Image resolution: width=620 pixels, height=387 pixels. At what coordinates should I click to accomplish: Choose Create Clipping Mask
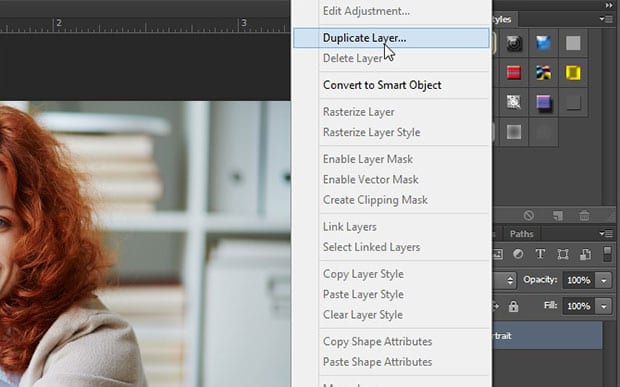click(391, 200)
